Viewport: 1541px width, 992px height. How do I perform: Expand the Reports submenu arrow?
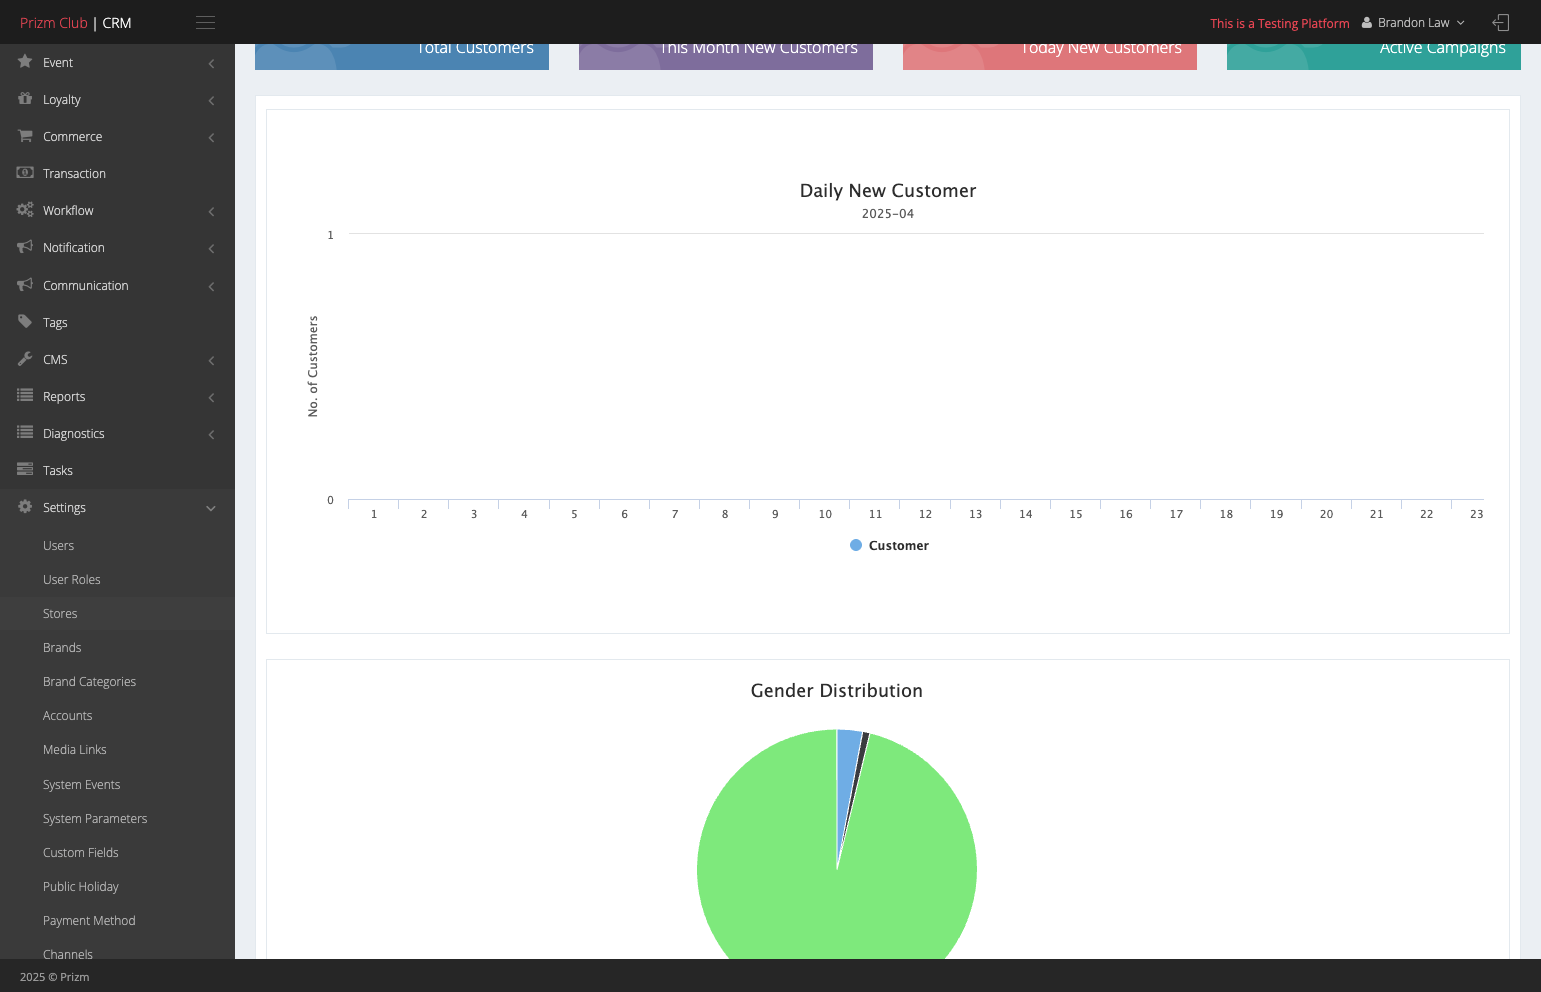click(211, 397)
